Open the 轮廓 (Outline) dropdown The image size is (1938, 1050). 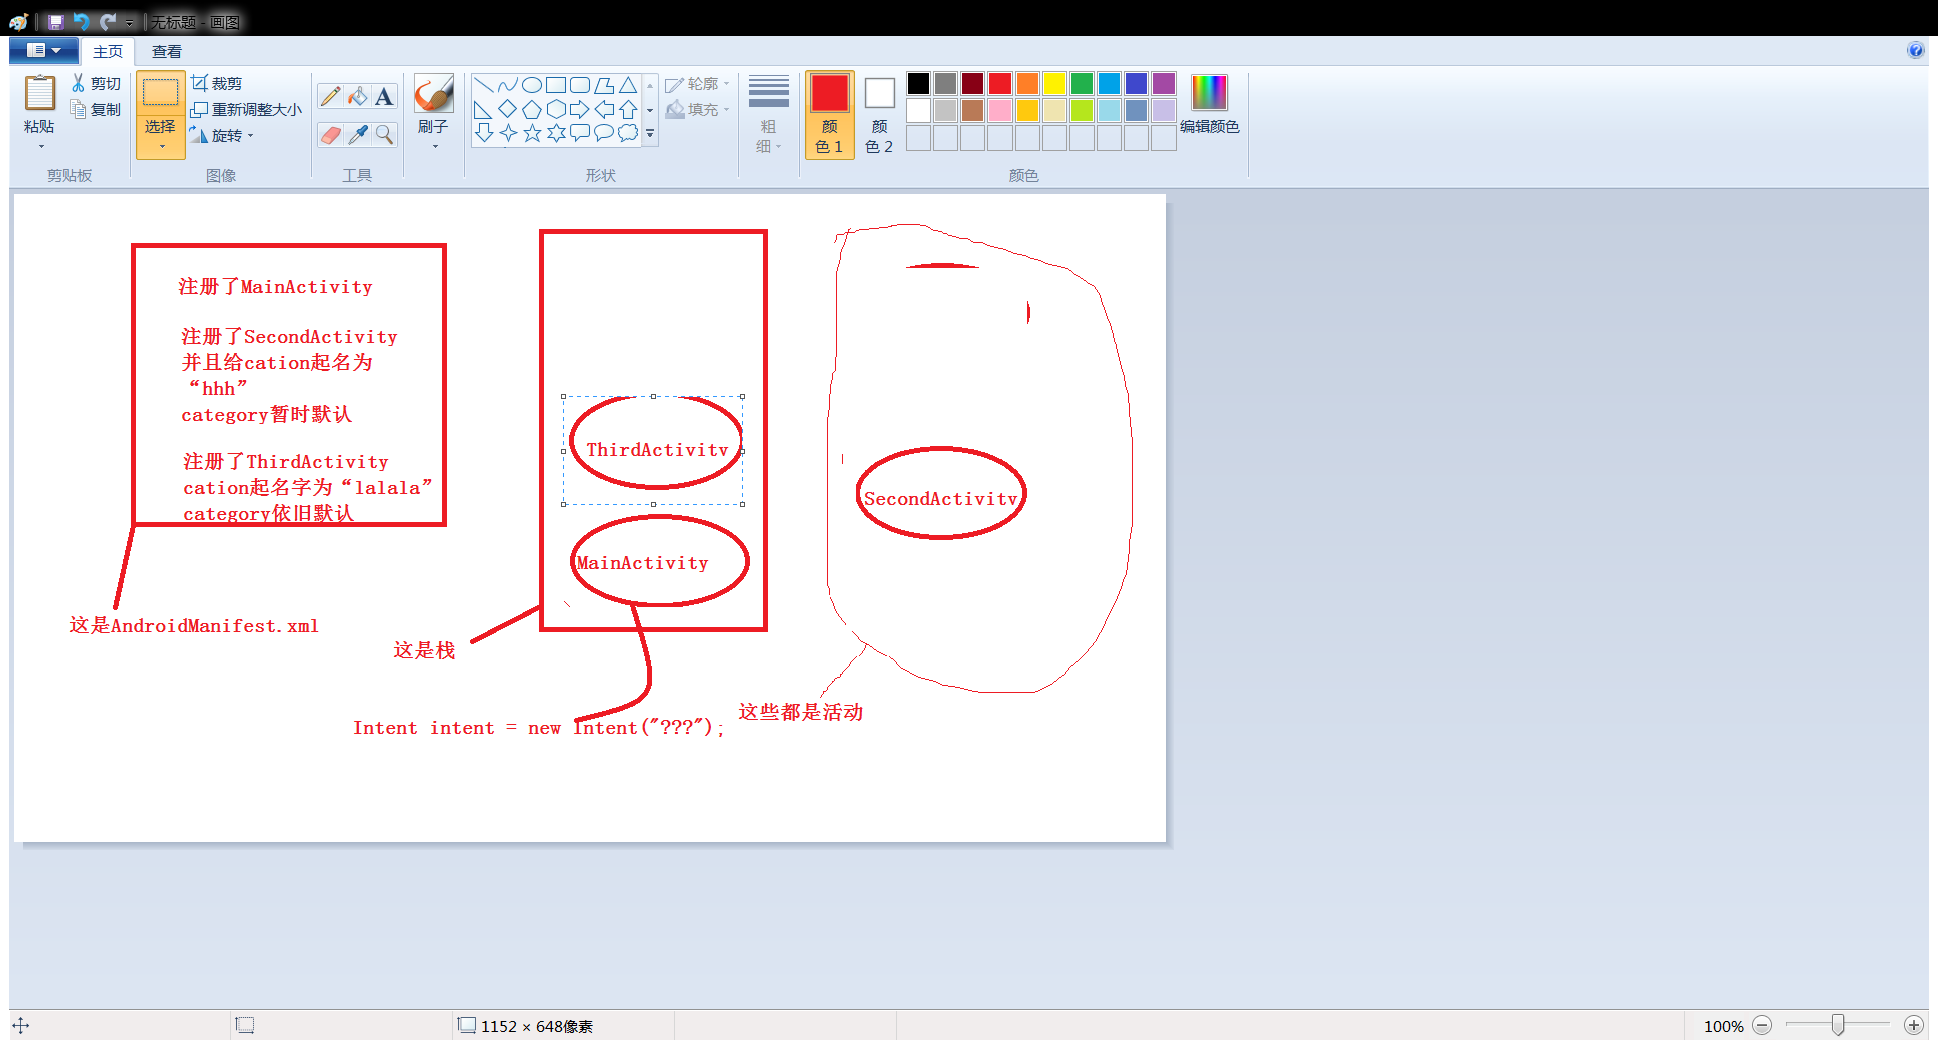pos(698,84)
